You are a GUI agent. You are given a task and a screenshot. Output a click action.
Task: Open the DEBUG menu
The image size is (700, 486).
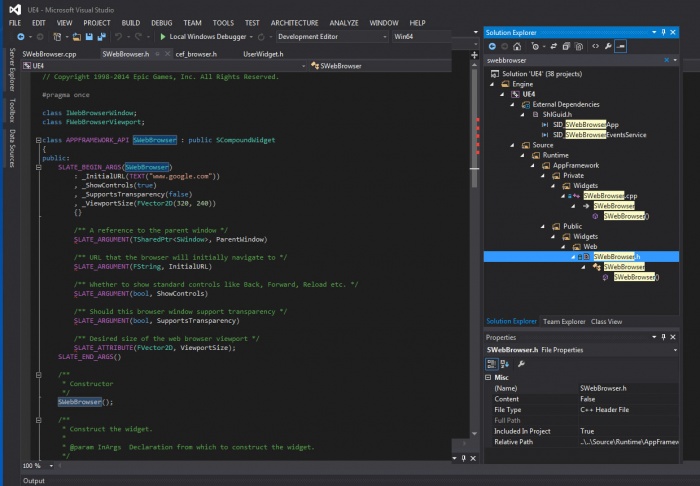coord(161,21)
